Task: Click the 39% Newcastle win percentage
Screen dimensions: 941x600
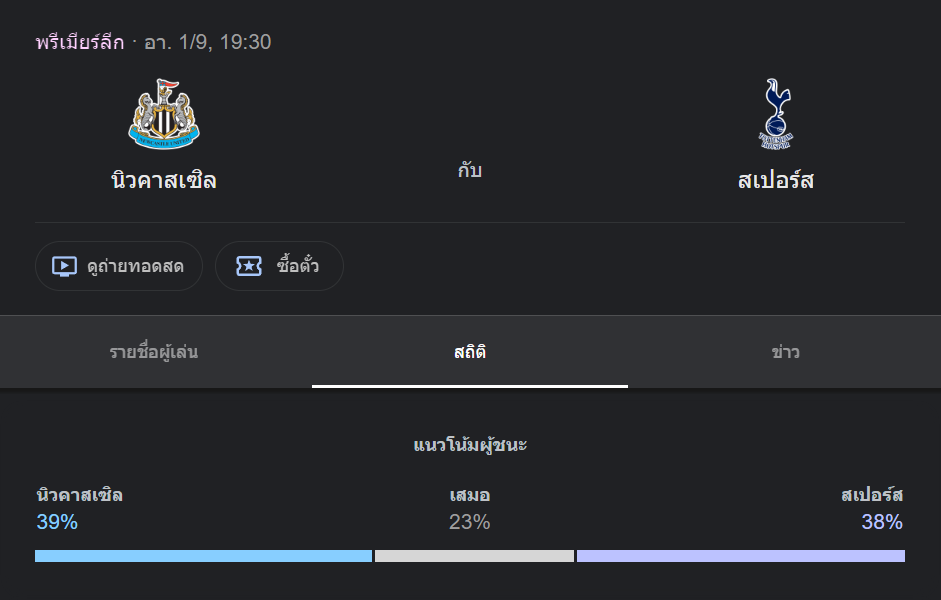Action: 57,522
